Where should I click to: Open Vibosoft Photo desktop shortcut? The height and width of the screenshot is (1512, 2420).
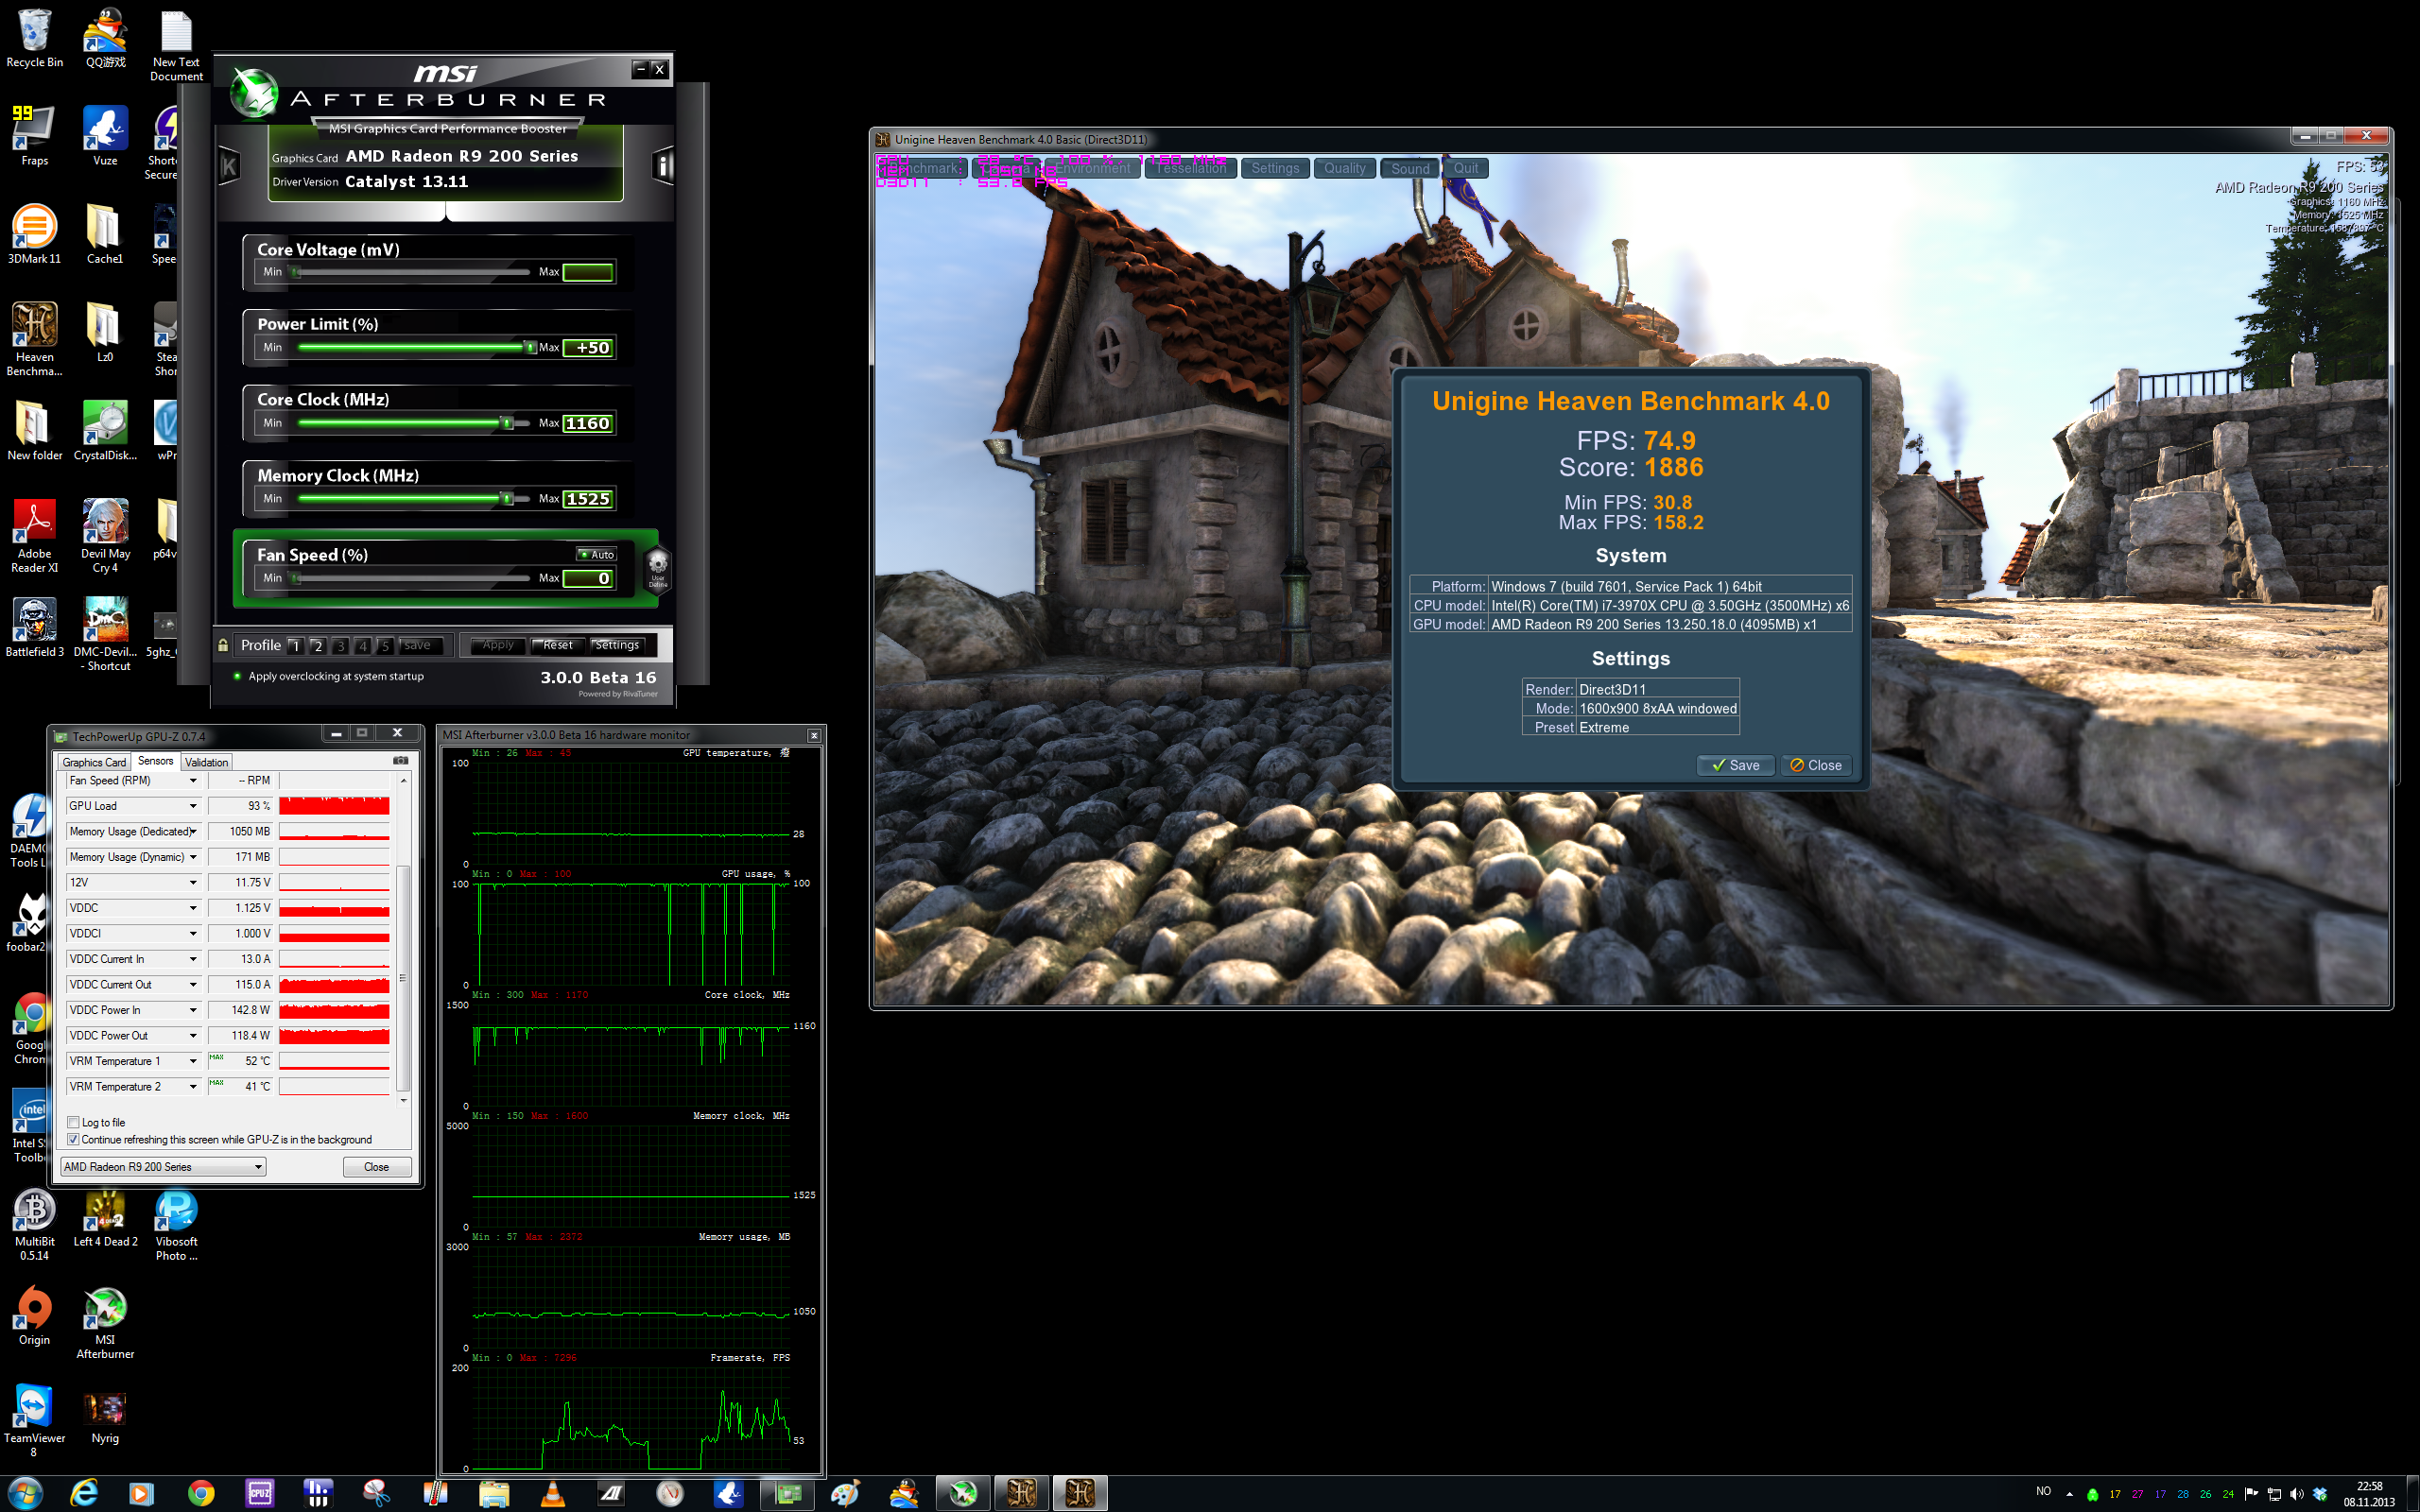click(x=176, y=1224)
